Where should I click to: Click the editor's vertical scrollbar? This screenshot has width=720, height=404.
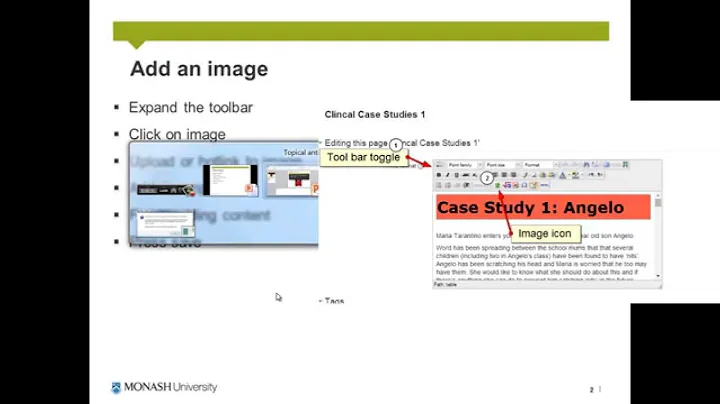pyautogui.click(x=658, y=235)
